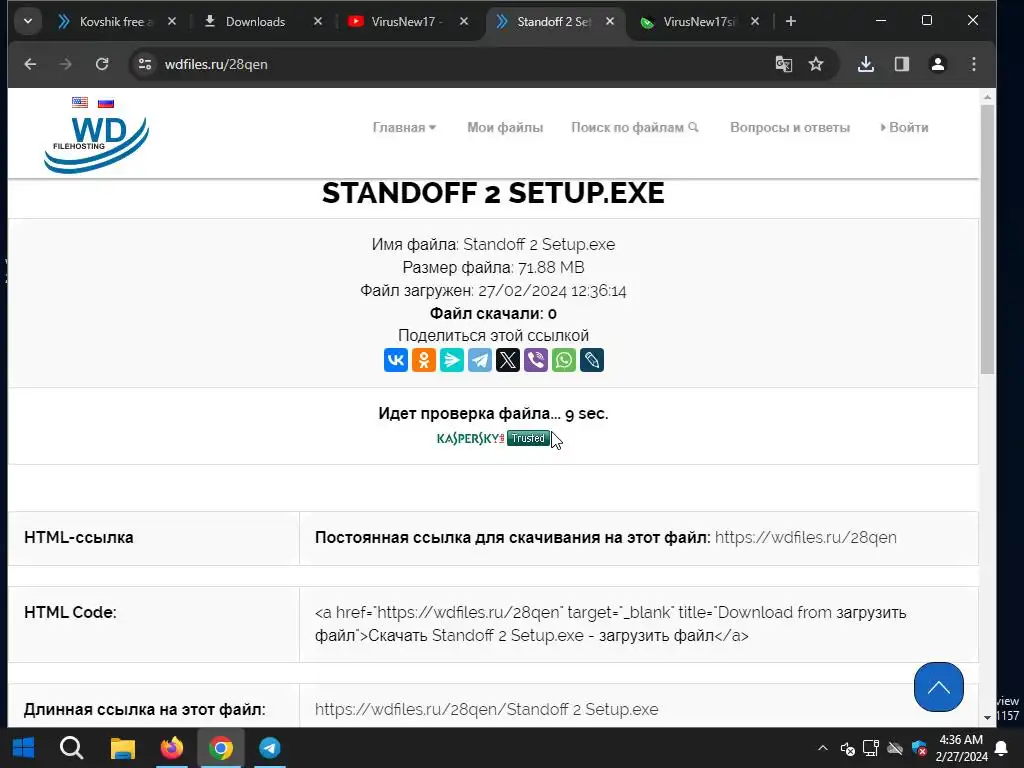This screenshot has height=768, width=1024.
Task: Click the STANDOFF 2 SETUP.EXE heading
Action: [493, 193]
